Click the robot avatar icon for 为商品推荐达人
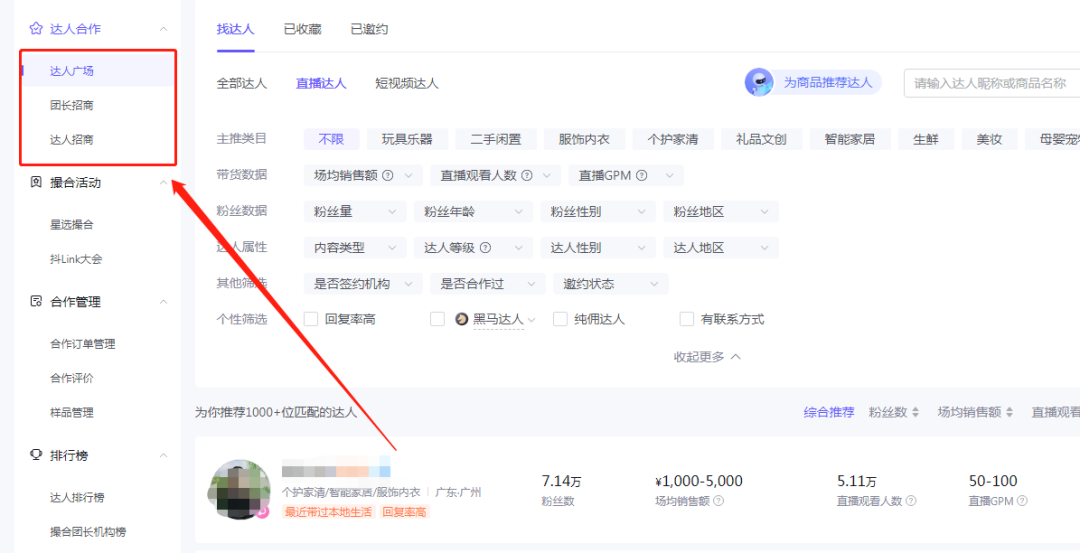 click(759, 83)
